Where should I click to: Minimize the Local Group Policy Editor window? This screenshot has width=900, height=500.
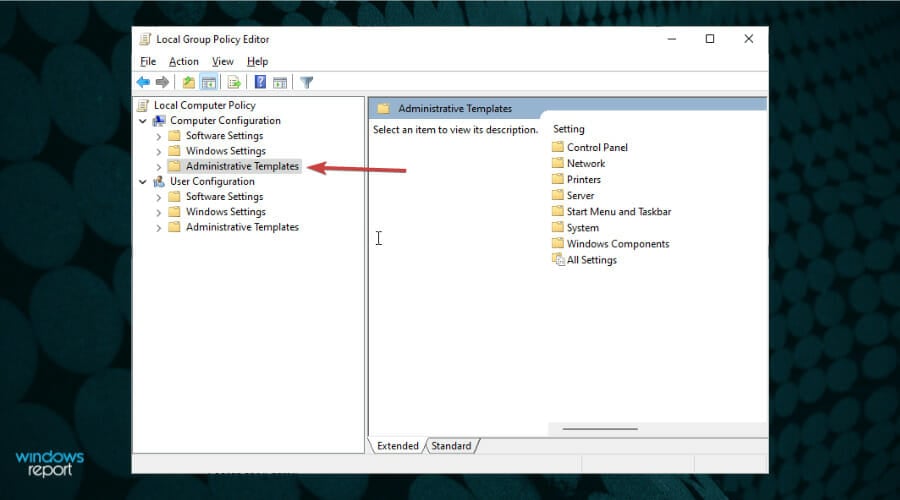click(672, 39)
